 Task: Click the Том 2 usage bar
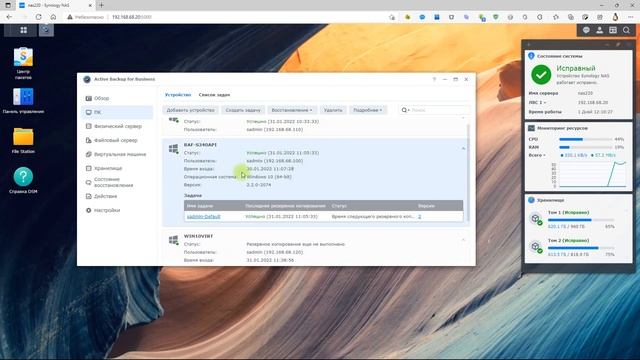581,248
